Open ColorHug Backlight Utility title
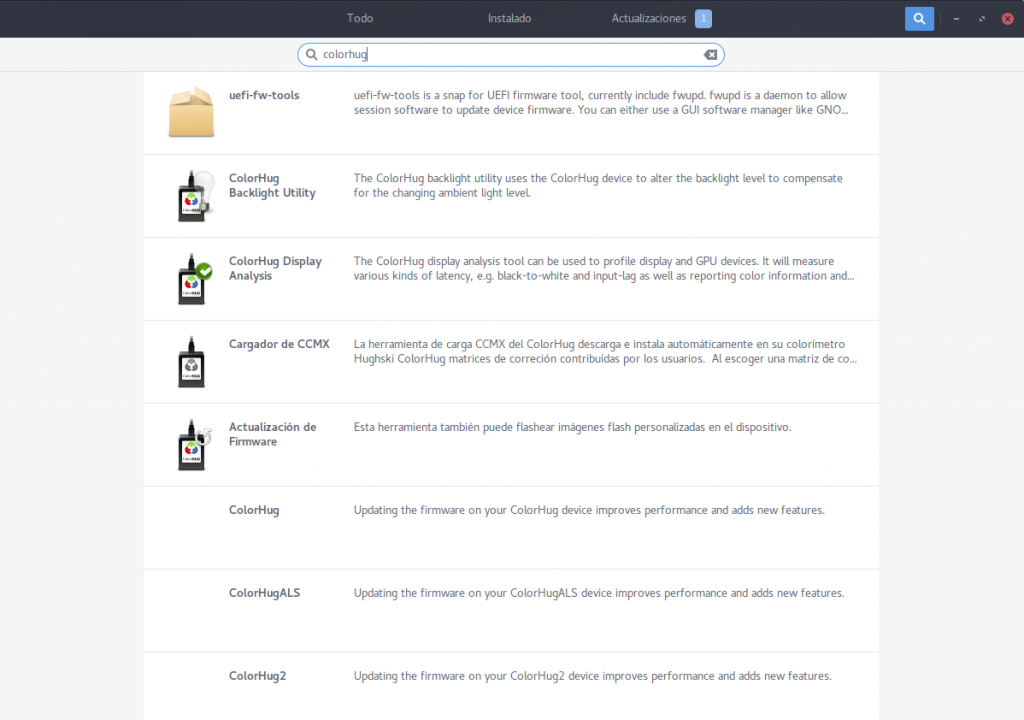Image resolution: width=1024 pixels, height=720 pixels. [272, 186]
